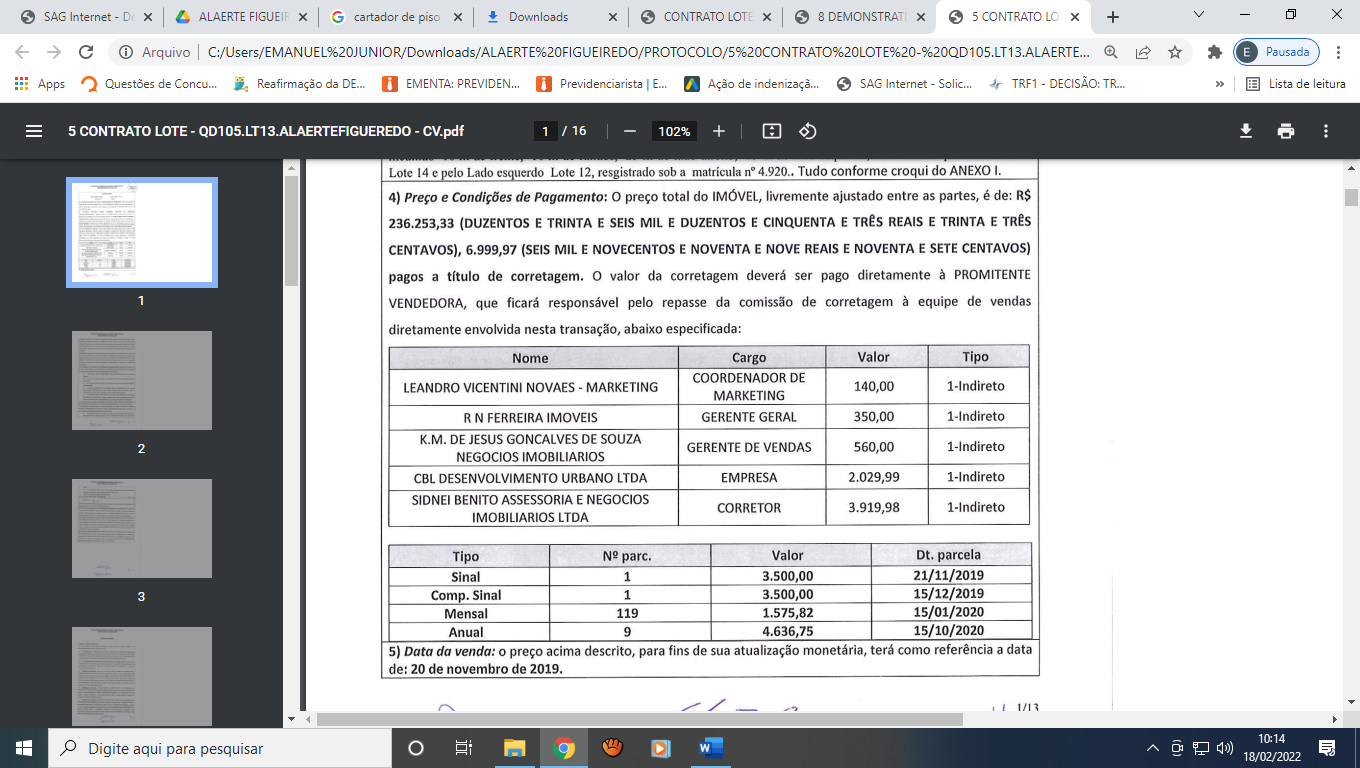The height and width of the screenshot is (768, 1360).
Task: Open SAG Internet - Solic bookmark
Action: click(x=904, y=84)
